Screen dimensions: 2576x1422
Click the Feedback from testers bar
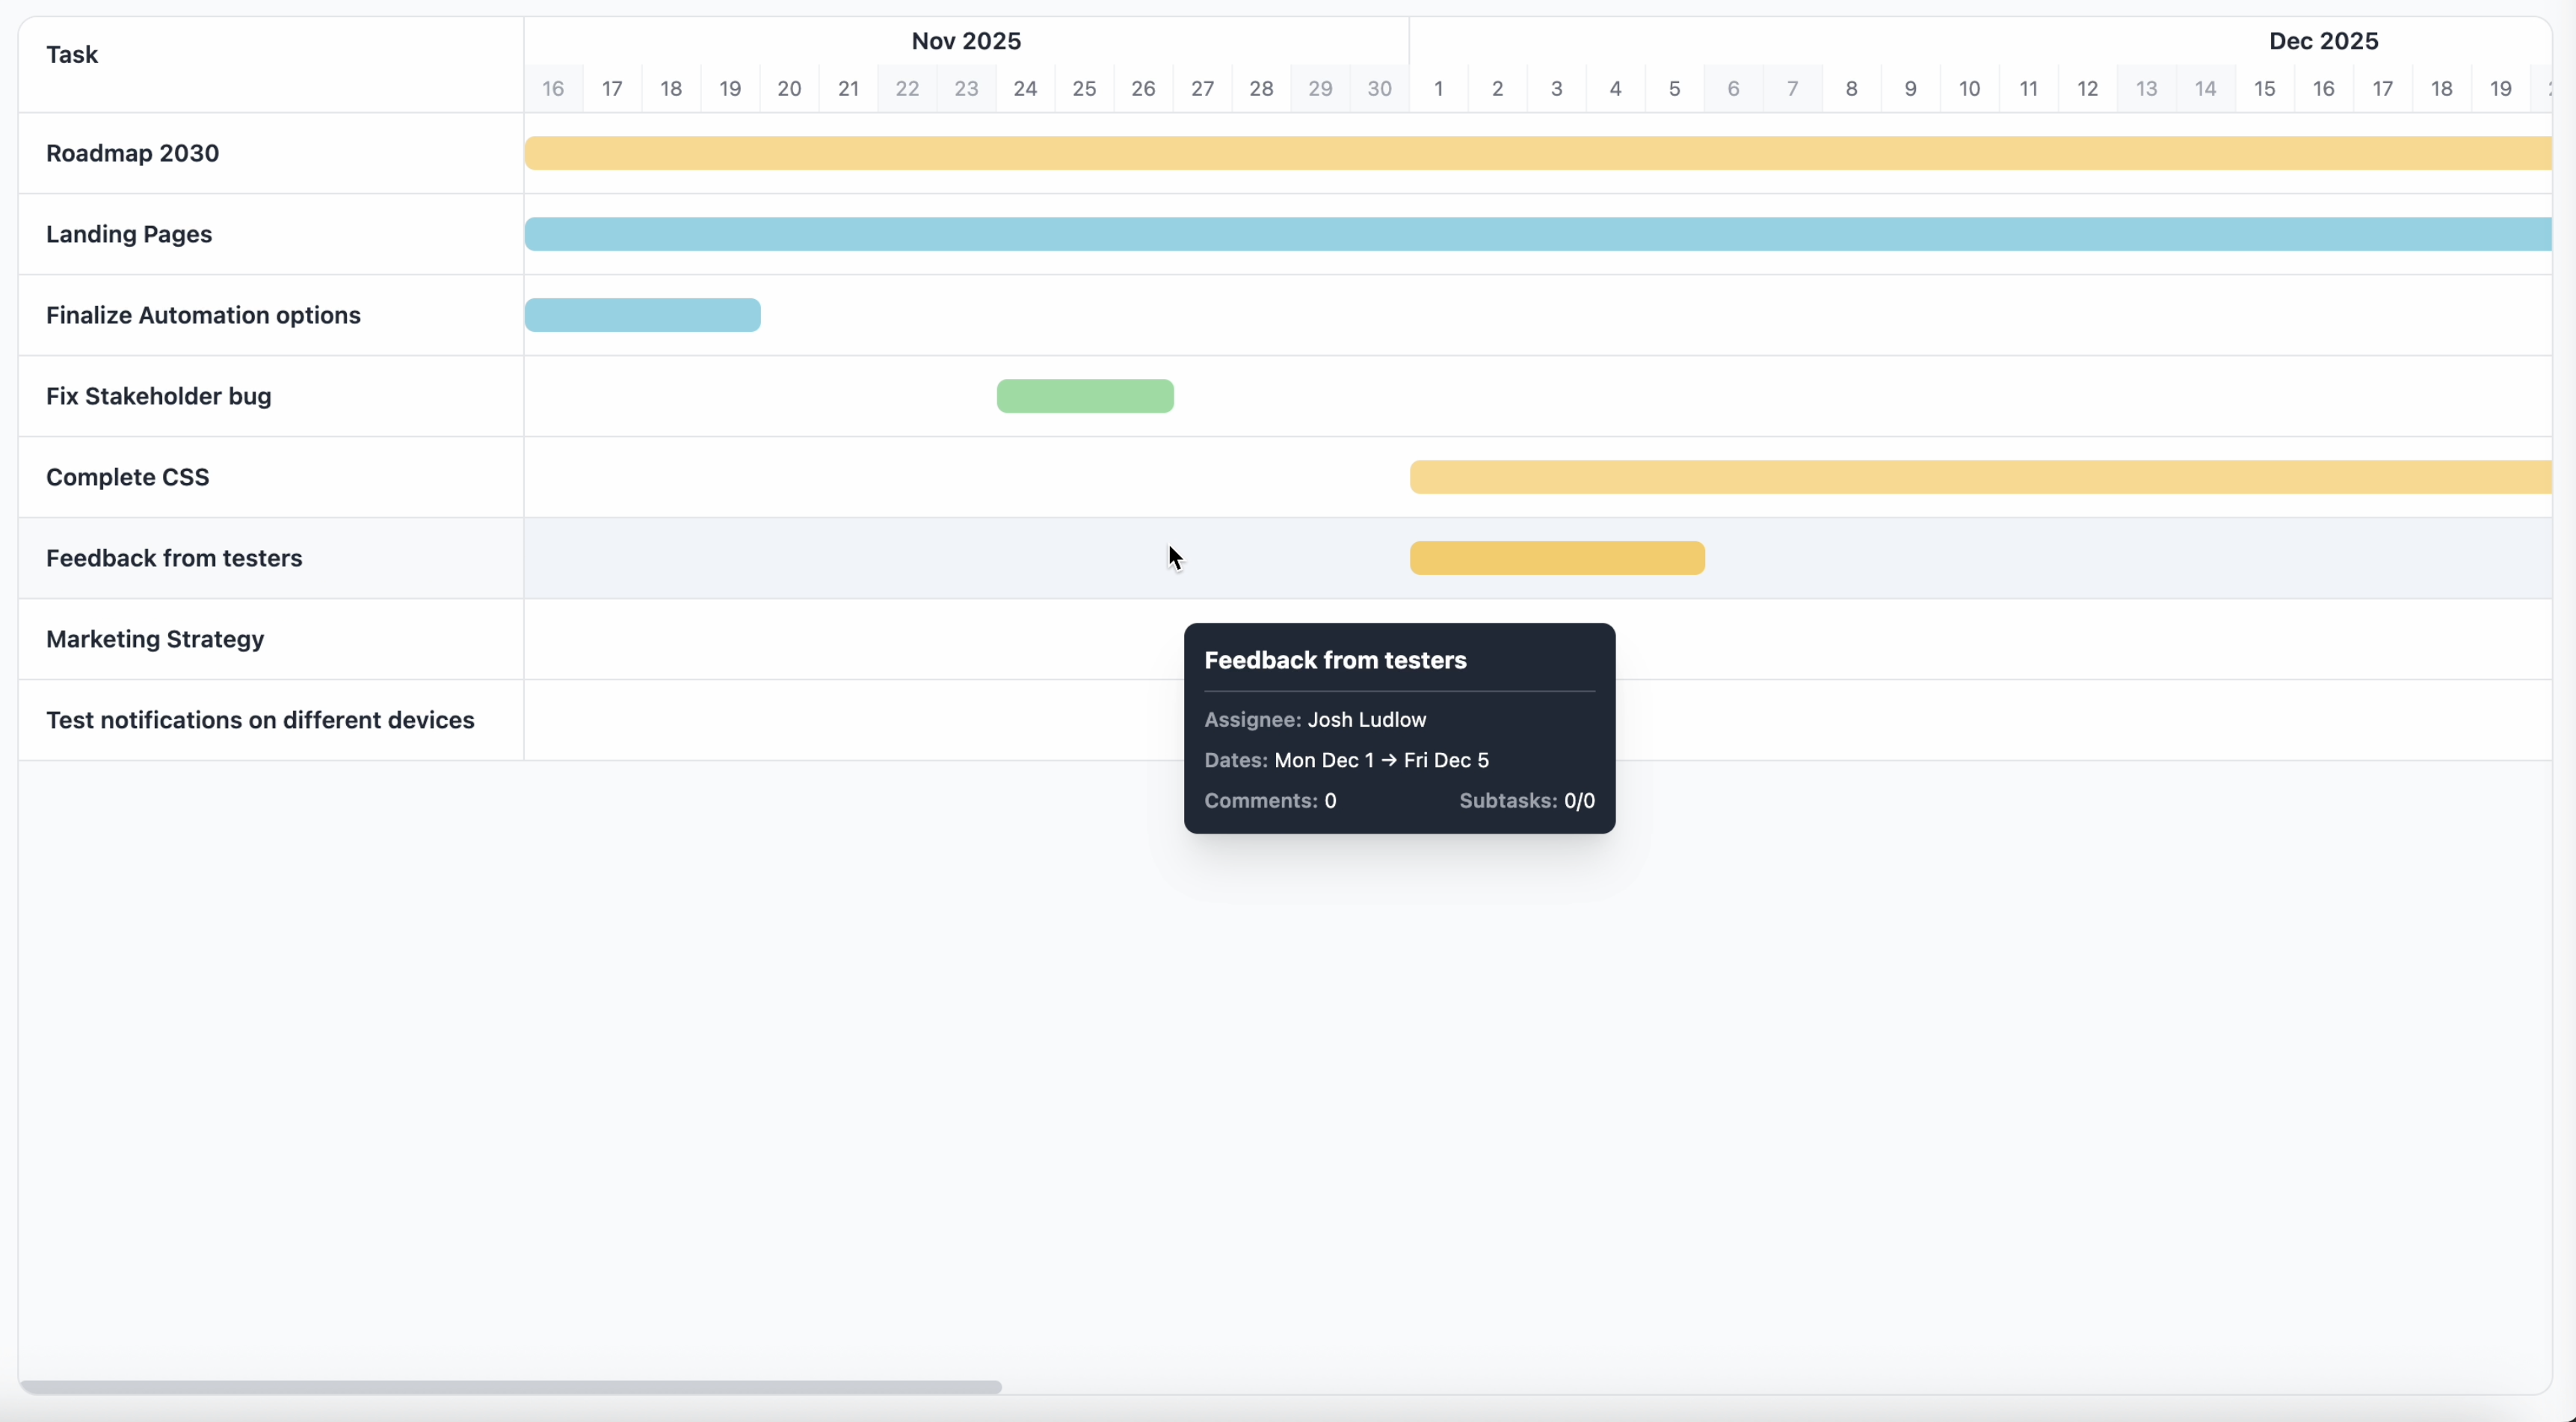coord(1557,558)
